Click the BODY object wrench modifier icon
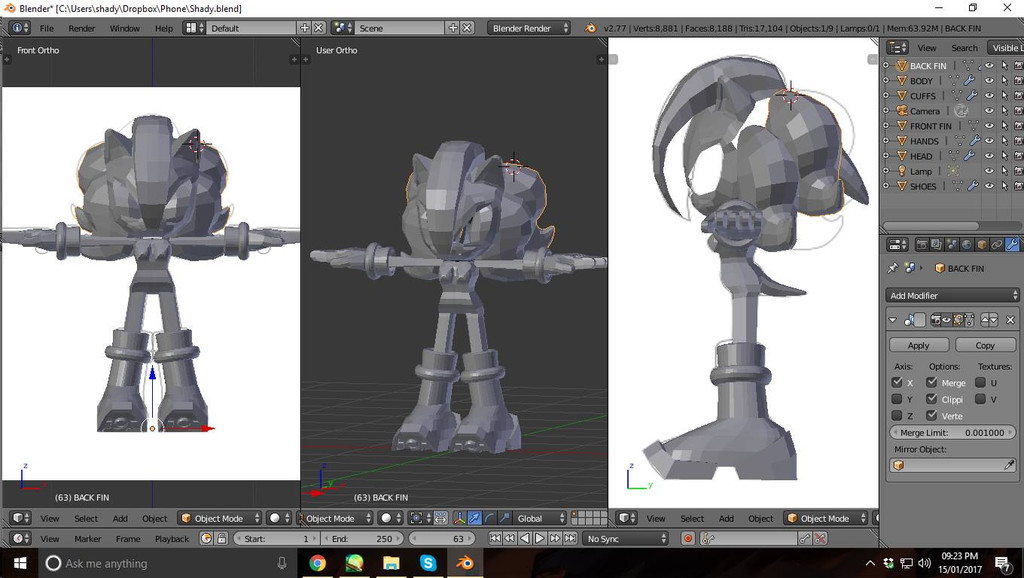The image size is (1024, 578). click(969, 81)
